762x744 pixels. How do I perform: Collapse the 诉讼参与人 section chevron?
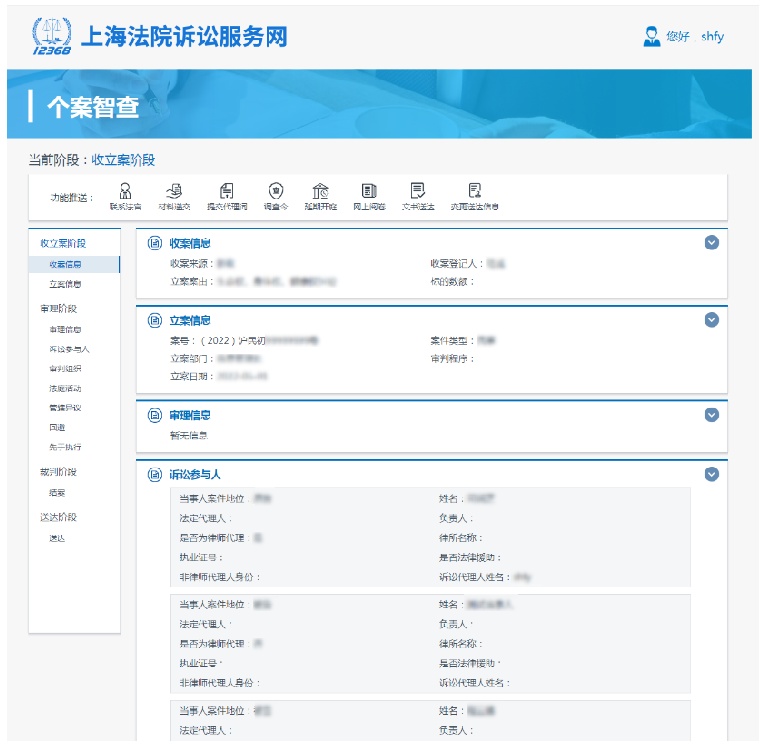coord(711,474)
